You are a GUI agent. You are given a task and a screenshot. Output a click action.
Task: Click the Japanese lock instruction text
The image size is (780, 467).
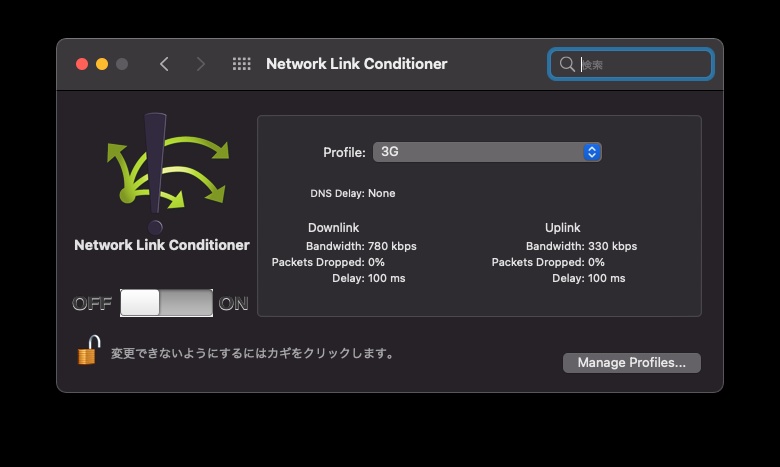(x=253, y=354)
